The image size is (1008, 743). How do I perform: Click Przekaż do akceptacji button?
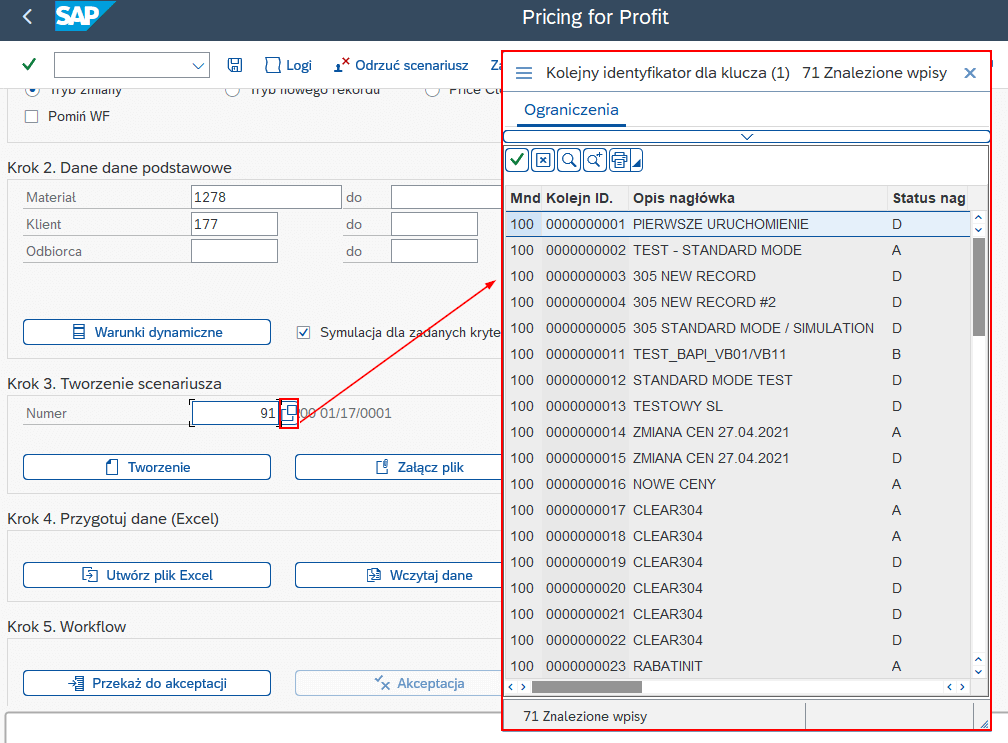tap(147, 683)
